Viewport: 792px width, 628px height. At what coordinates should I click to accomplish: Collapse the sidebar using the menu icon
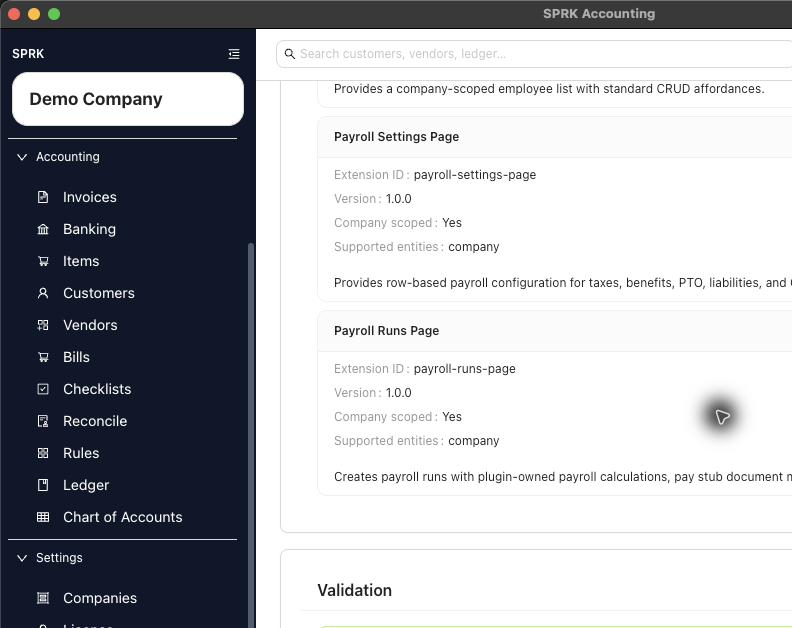(x=233, y=54)
